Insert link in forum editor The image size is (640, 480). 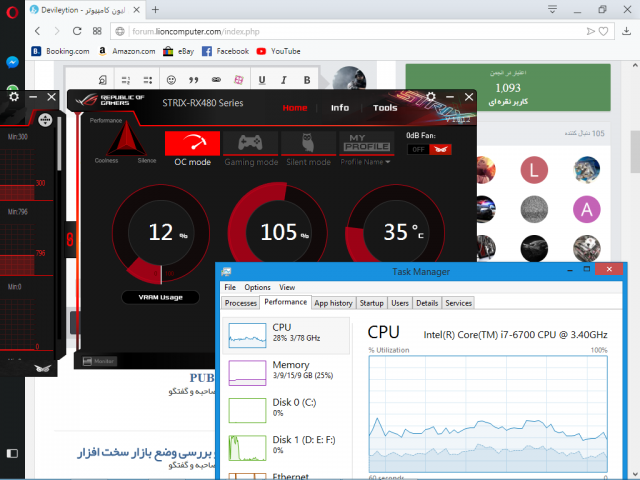tap(216, 80)
